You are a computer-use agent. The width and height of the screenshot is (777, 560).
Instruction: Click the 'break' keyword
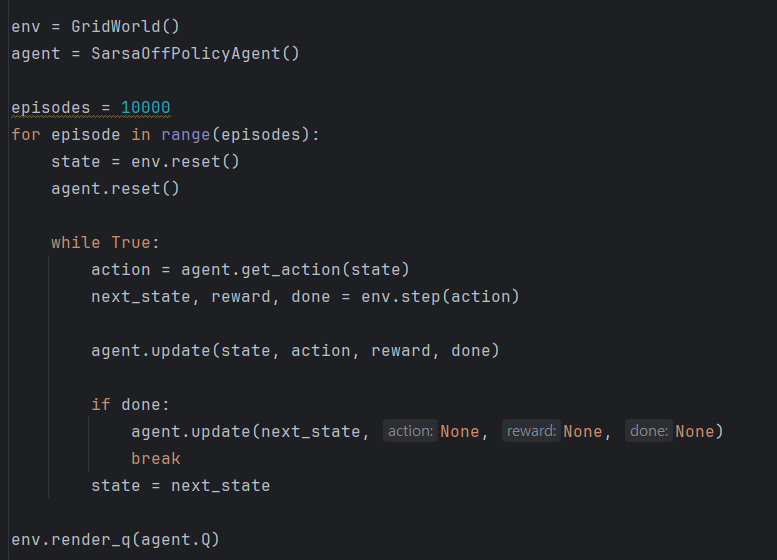[x=156, y=458]
